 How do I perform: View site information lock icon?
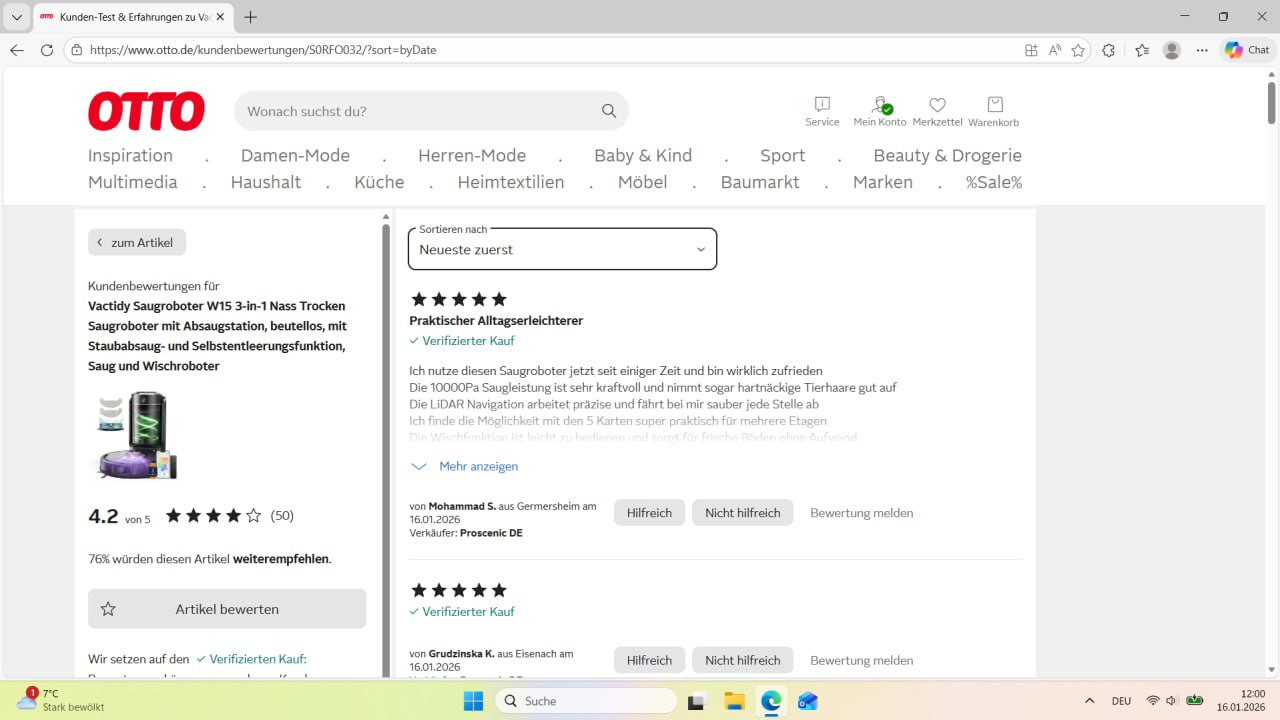[x=77, y=50]
